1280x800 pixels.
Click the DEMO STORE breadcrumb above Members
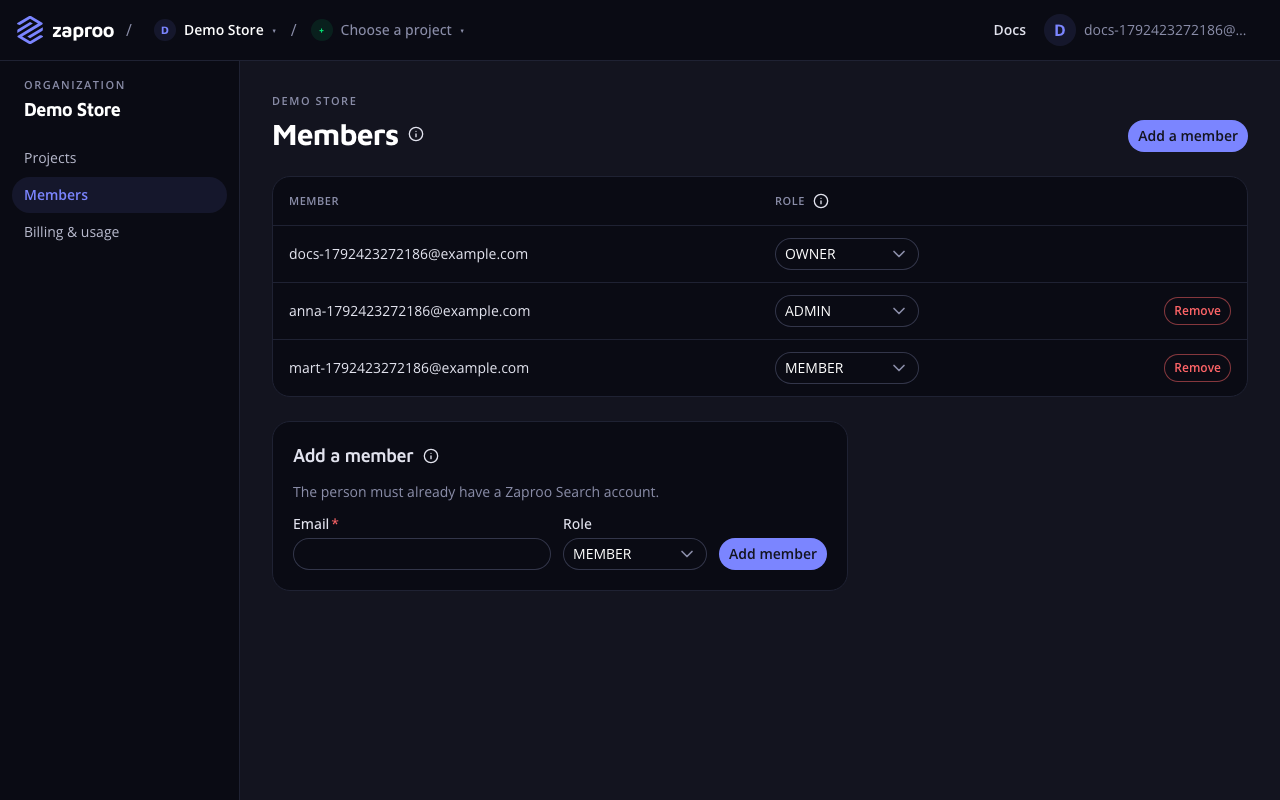click(314, 101)
